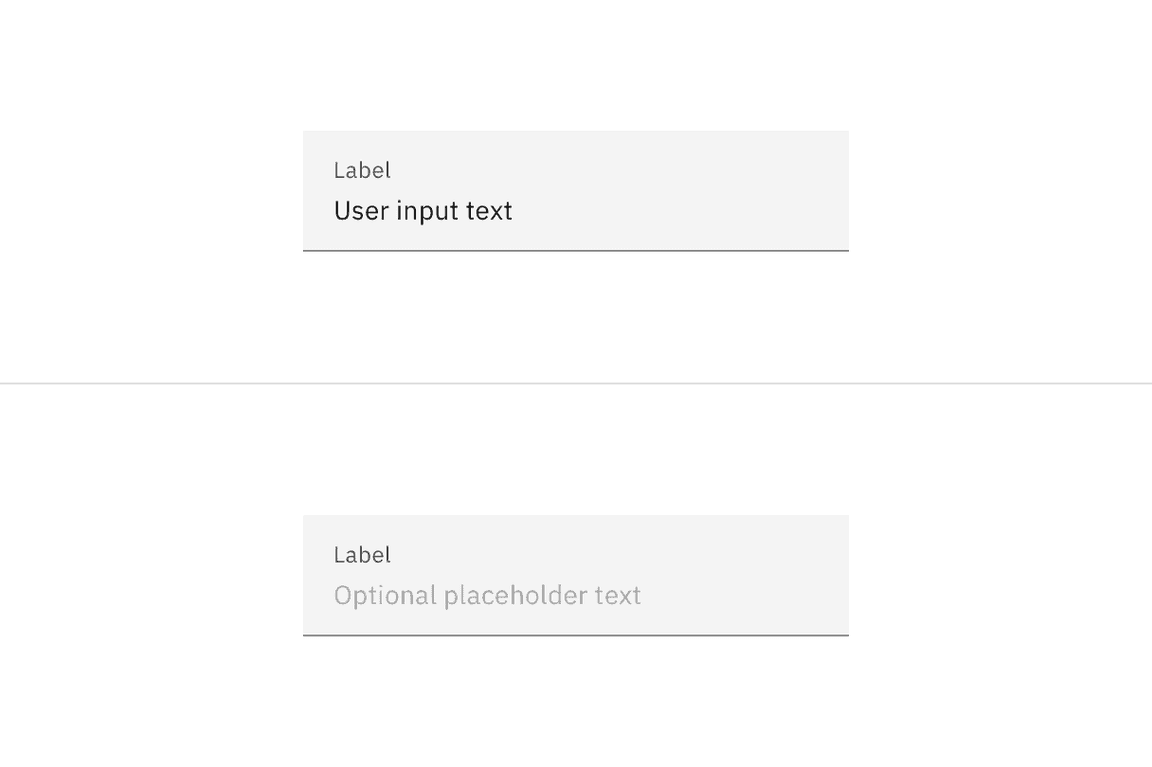The image size is (1152, 767).
Task: Click the underline of the bottom input field
Action: tap(576, 633)
